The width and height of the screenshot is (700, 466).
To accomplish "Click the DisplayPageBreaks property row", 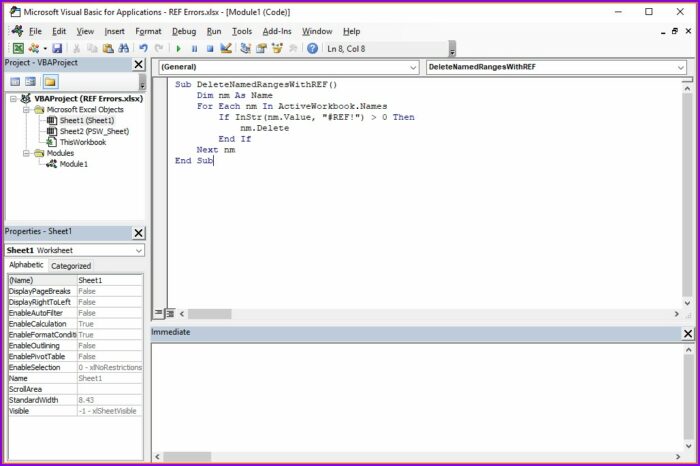I will click(x=75, y=291).
